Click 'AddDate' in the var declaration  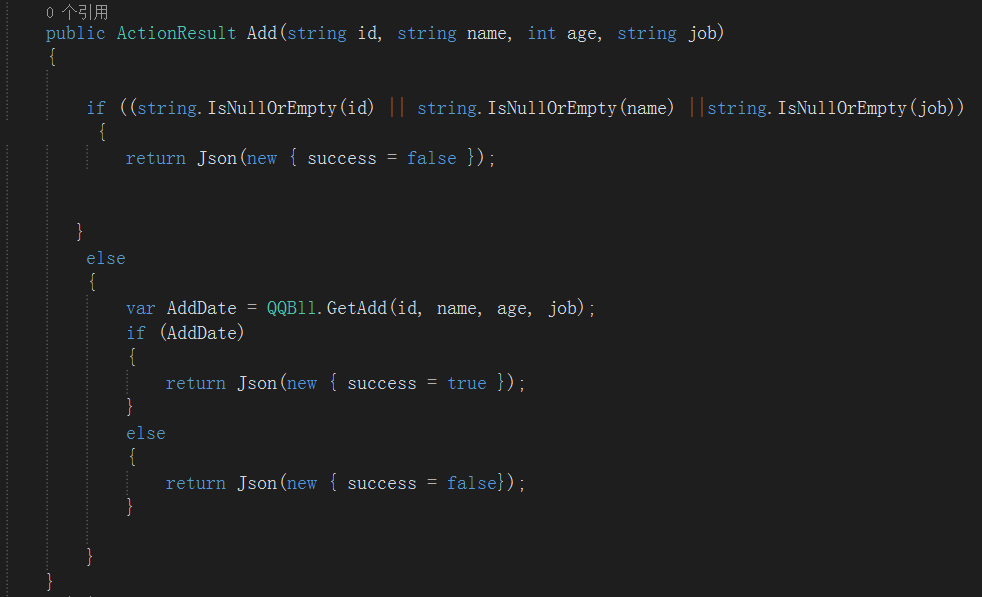202,308
